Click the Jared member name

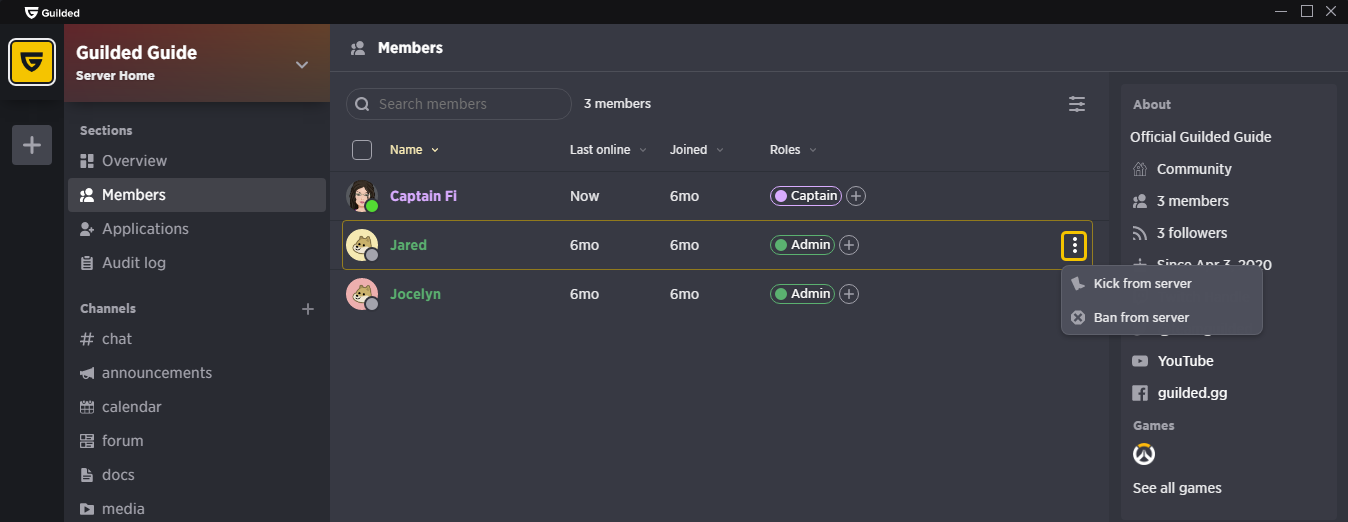click(408, 245)
